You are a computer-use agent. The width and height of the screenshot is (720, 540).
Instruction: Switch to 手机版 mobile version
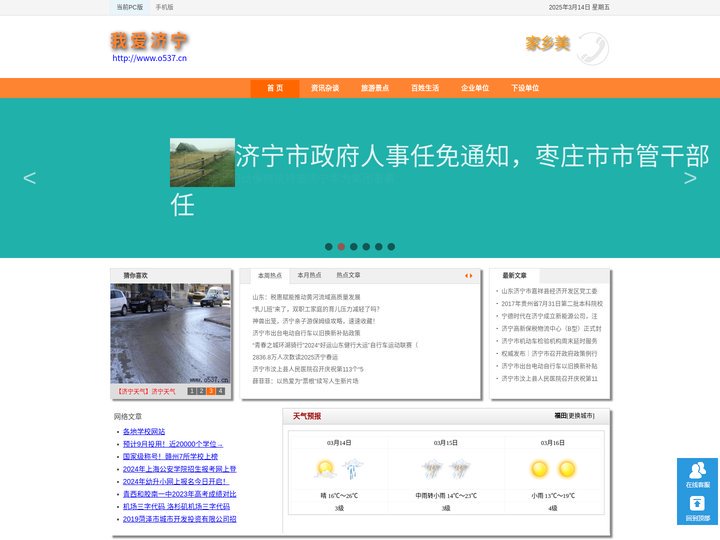tap(164, 7)
